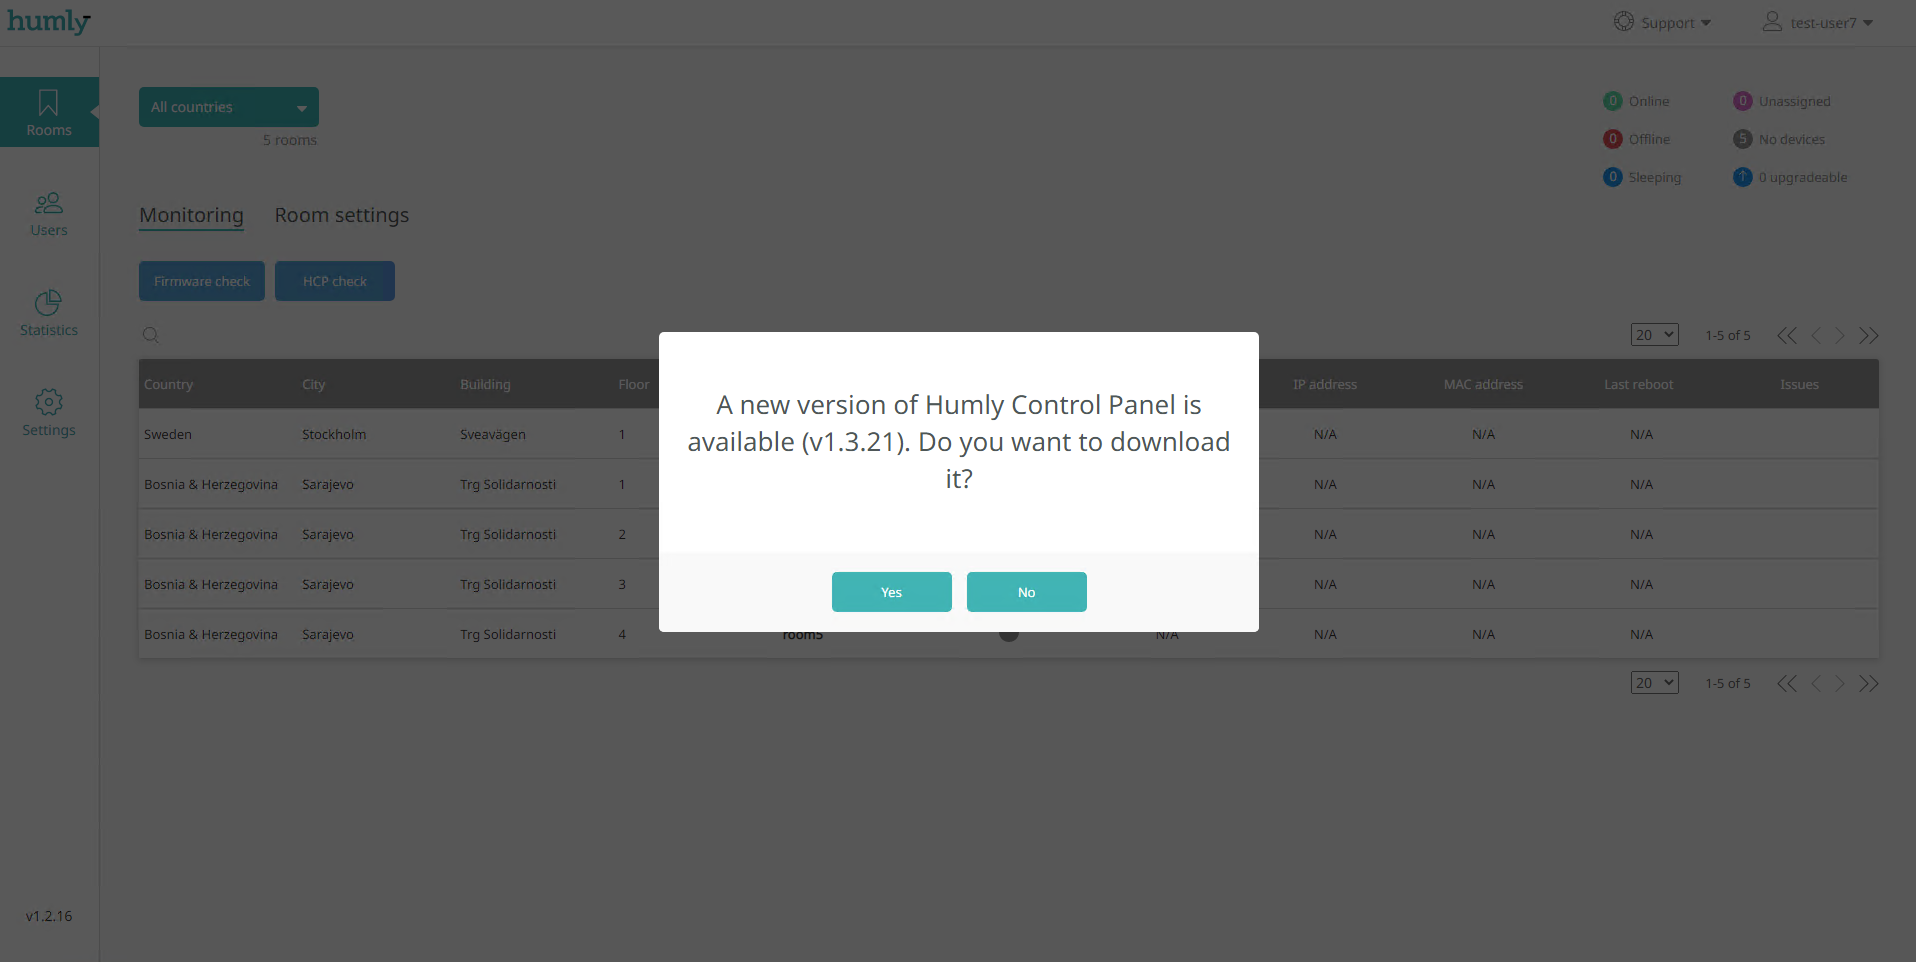Select the Sweden row
The width and height of the screenshot is (1916, 962).
click(x=1008, y=434)
